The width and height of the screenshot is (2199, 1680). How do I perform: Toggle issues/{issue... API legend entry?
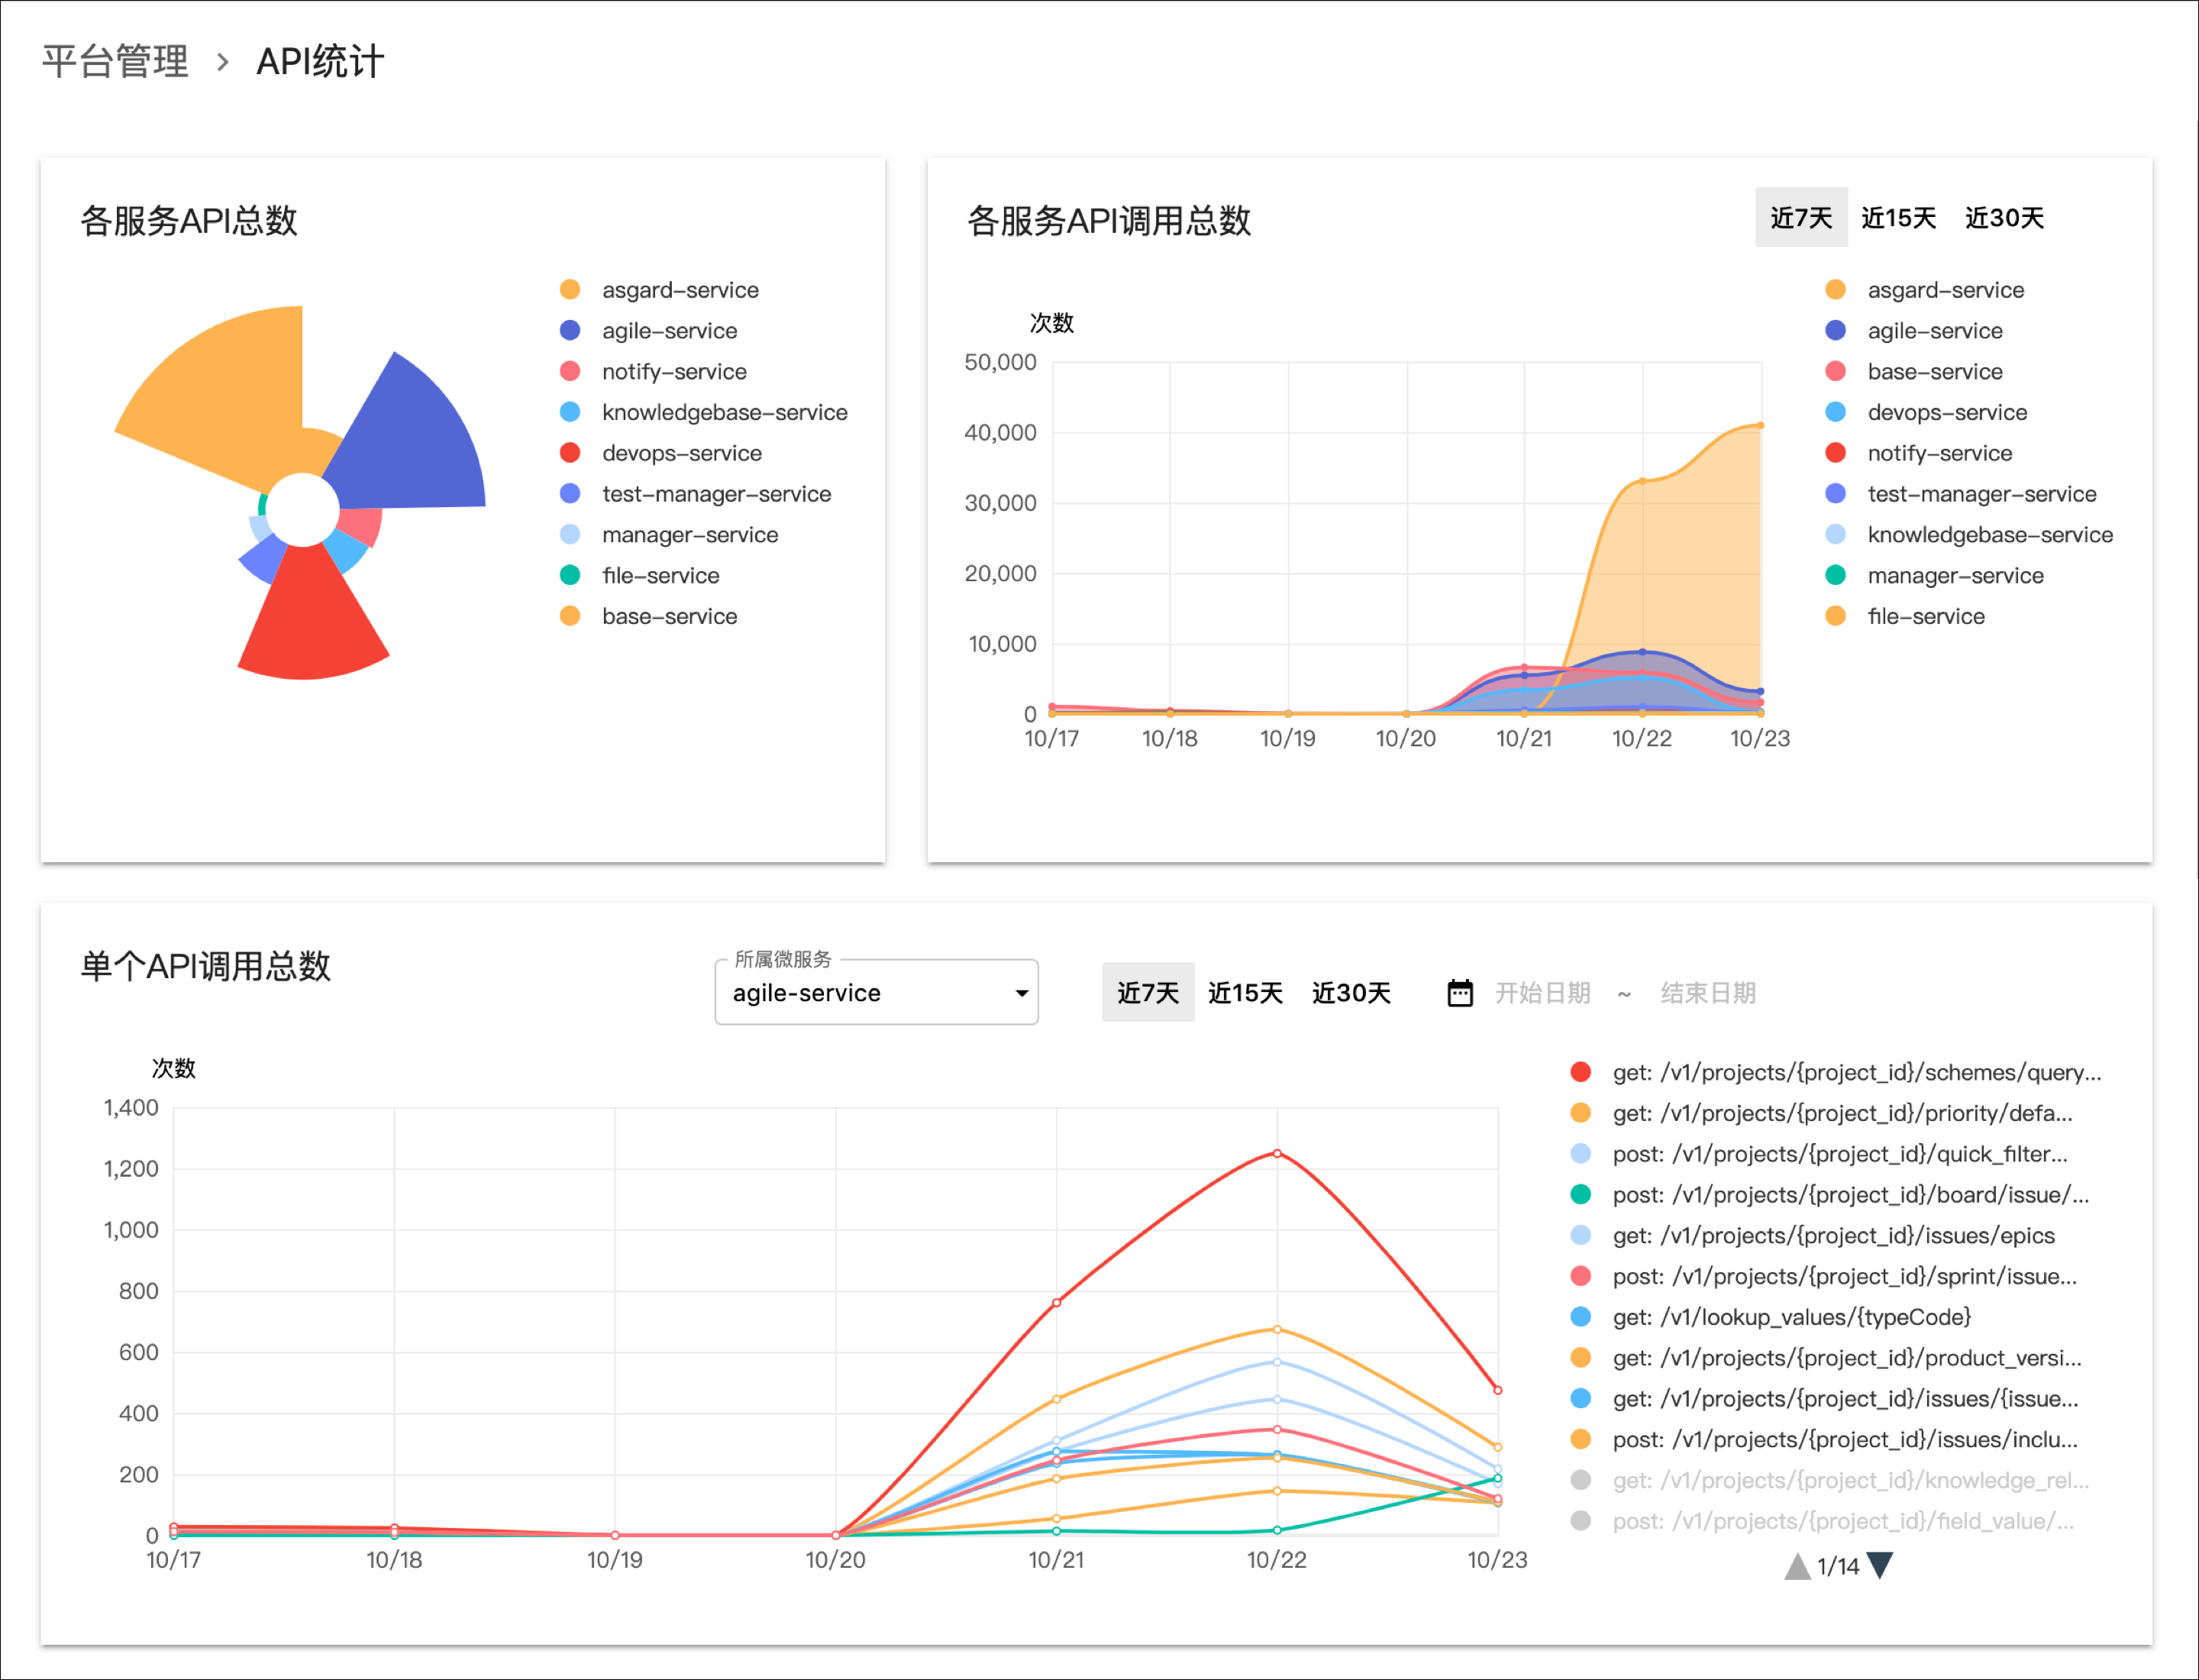[x=1825, y=1399]
